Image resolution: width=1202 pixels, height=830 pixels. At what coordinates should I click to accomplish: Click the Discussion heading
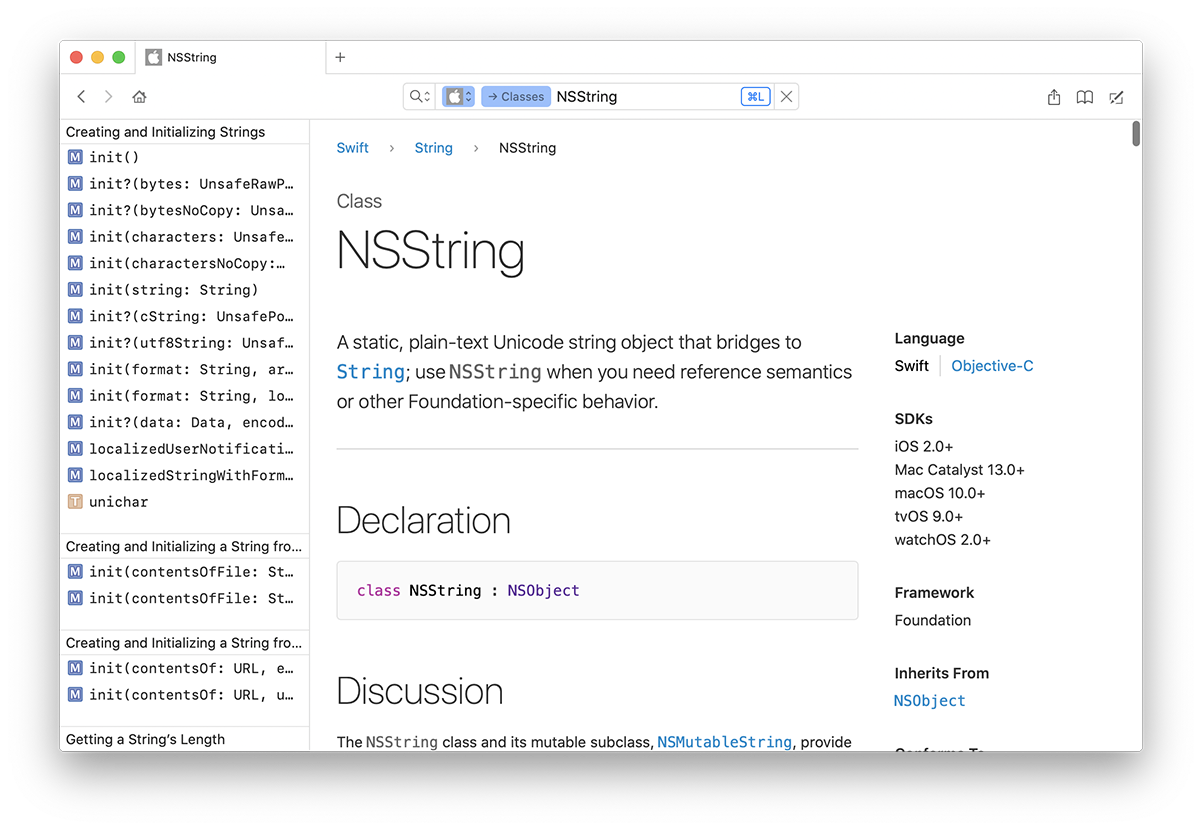420,691
